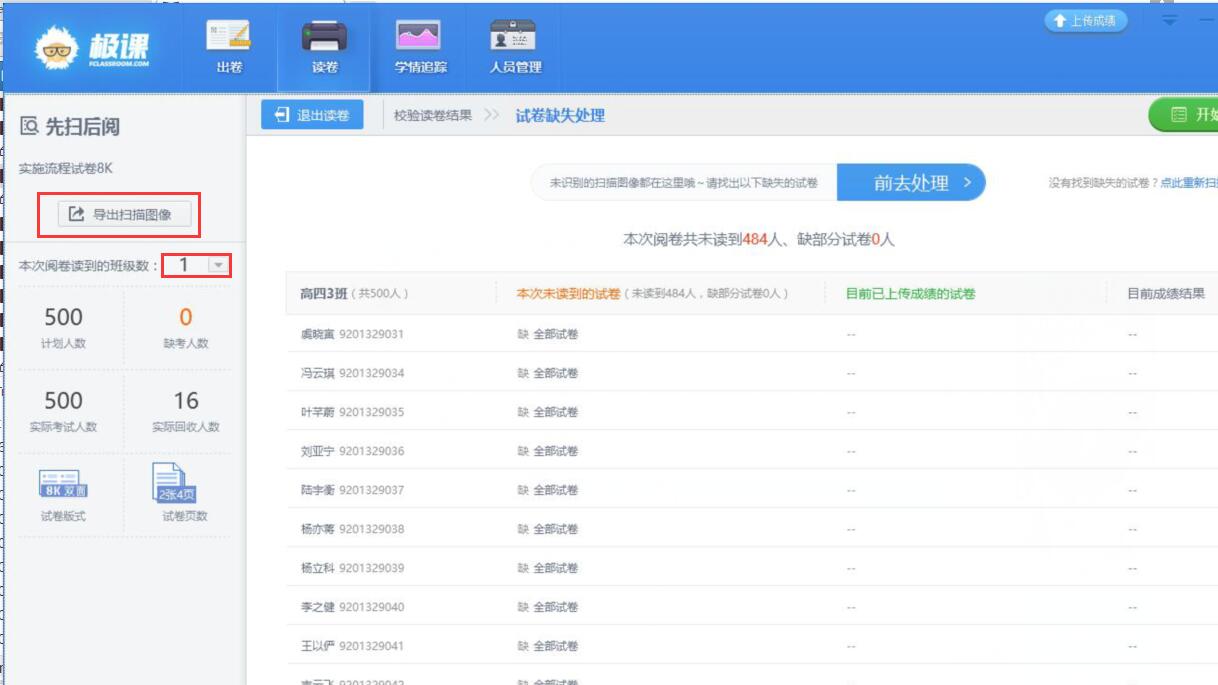Viewport: 1218px width, 685px height.
Task: Click 缺 全部试卷 for student 9201329040
Action: (x=548, y=607)
